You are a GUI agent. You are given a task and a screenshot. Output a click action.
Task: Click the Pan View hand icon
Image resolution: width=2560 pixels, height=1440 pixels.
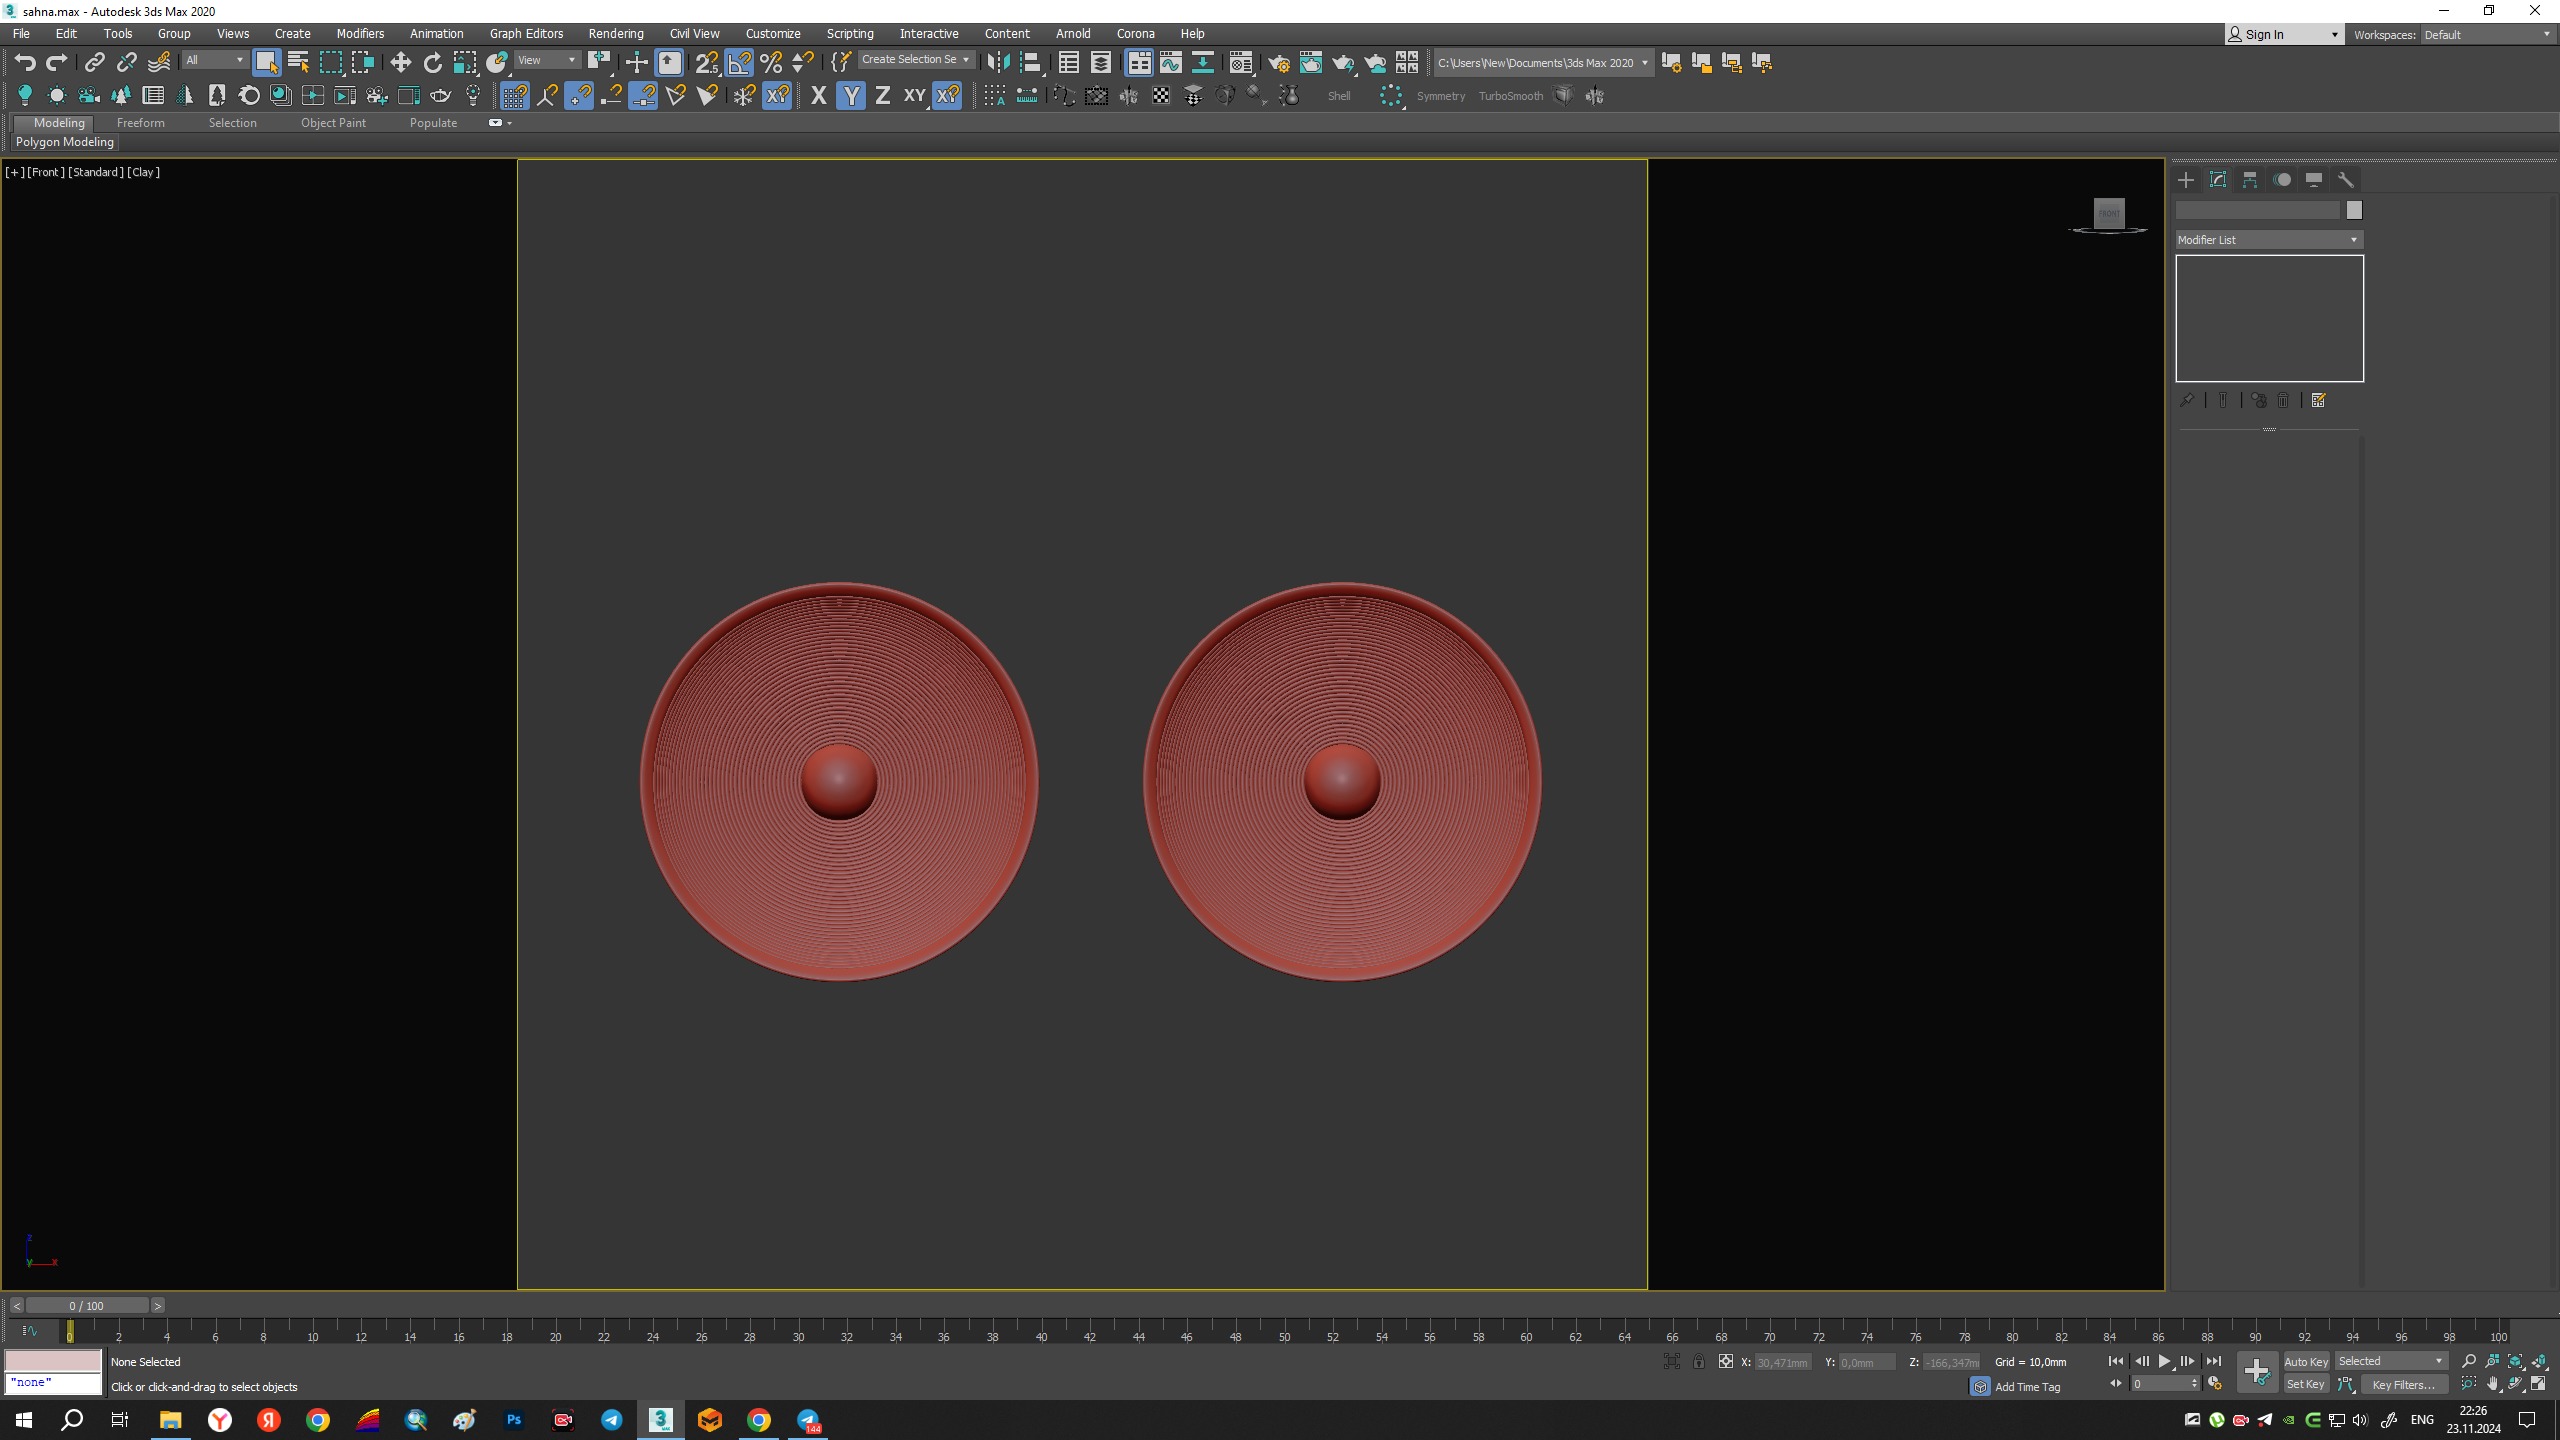tap(2493, 1384)
